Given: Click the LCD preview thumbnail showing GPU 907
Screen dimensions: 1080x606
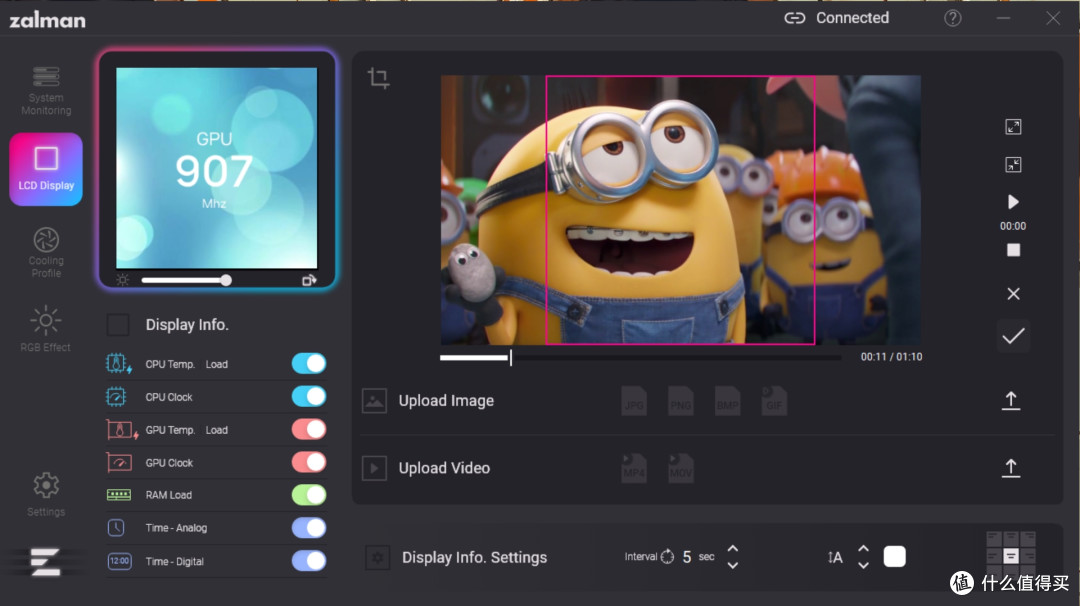Looking at the screenshot, I should click(216, 168).
